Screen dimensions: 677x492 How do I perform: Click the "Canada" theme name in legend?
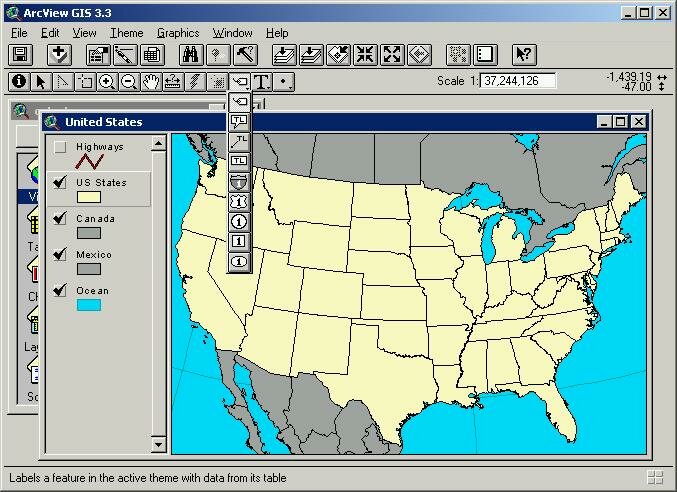point(95,219)
